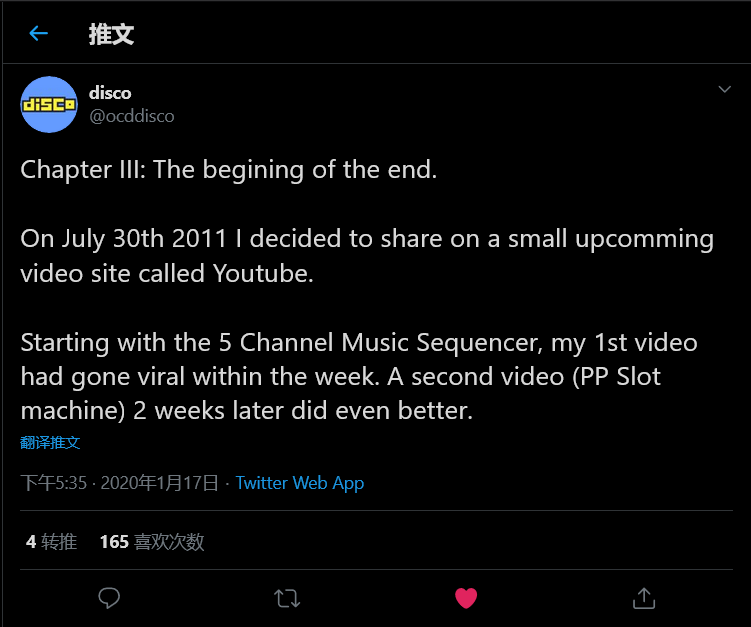
Task: Unlike the tweet with the red heart
Action: (x=466, y=598)
